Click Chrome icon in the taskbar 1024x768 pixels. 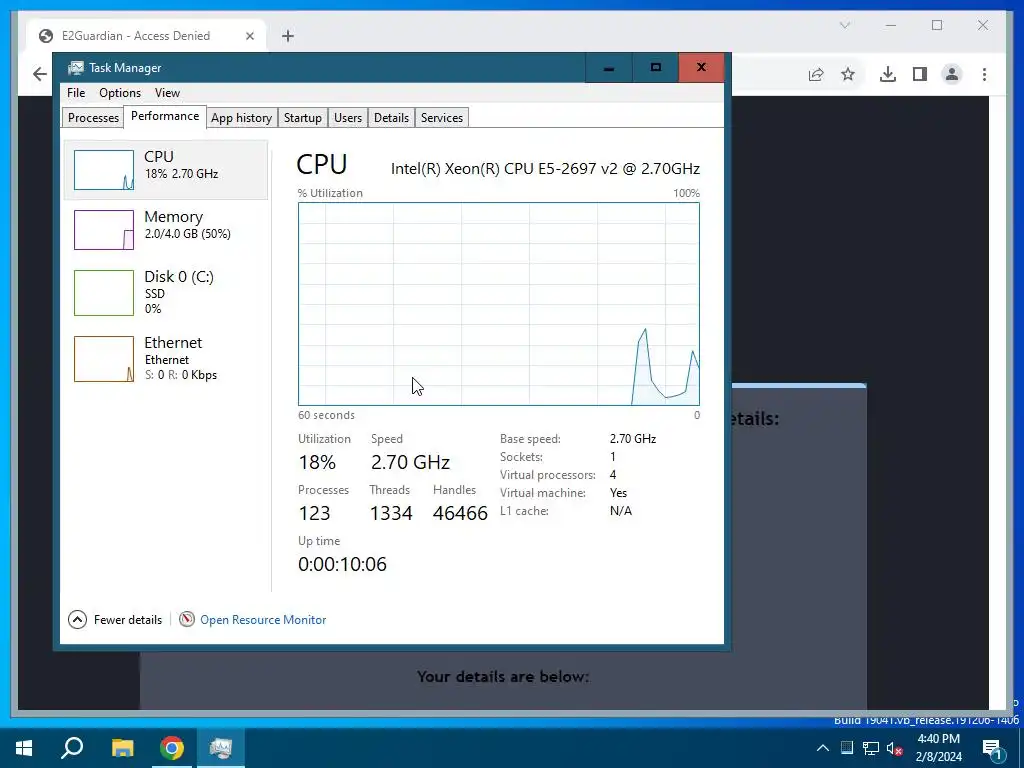point(172,748)
